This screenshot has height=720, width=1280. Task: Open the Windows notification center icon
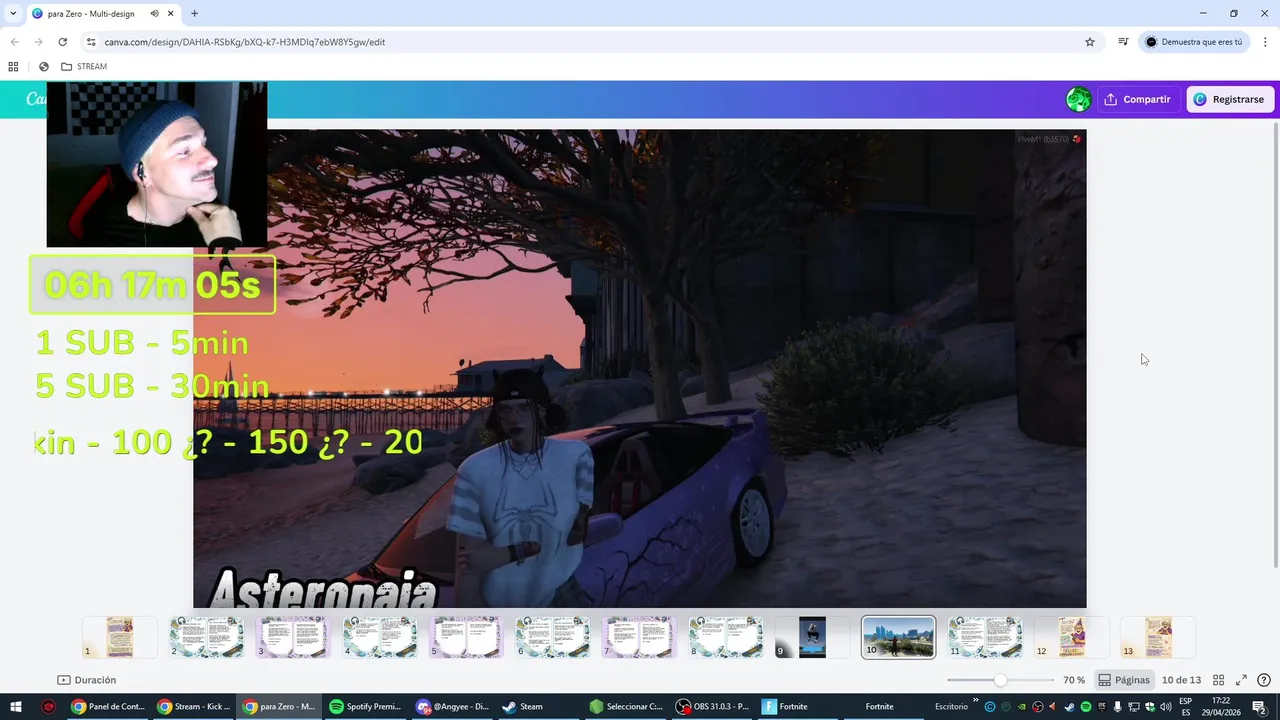point(1259,707)
